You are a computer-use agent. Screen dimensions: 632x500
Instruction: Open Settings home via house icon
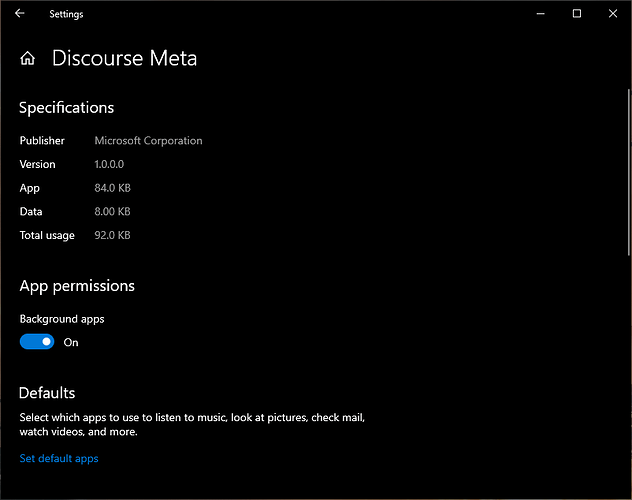pyautogui.click(x=27, y=58)
